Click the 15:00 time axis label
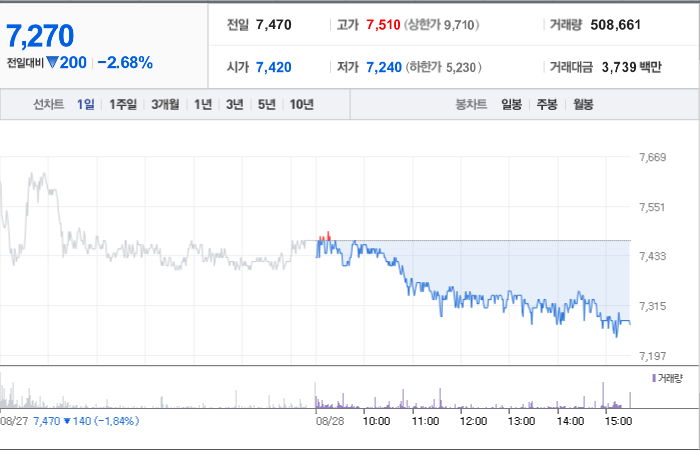Screen dimensions: 700x450 pos(618,421)
